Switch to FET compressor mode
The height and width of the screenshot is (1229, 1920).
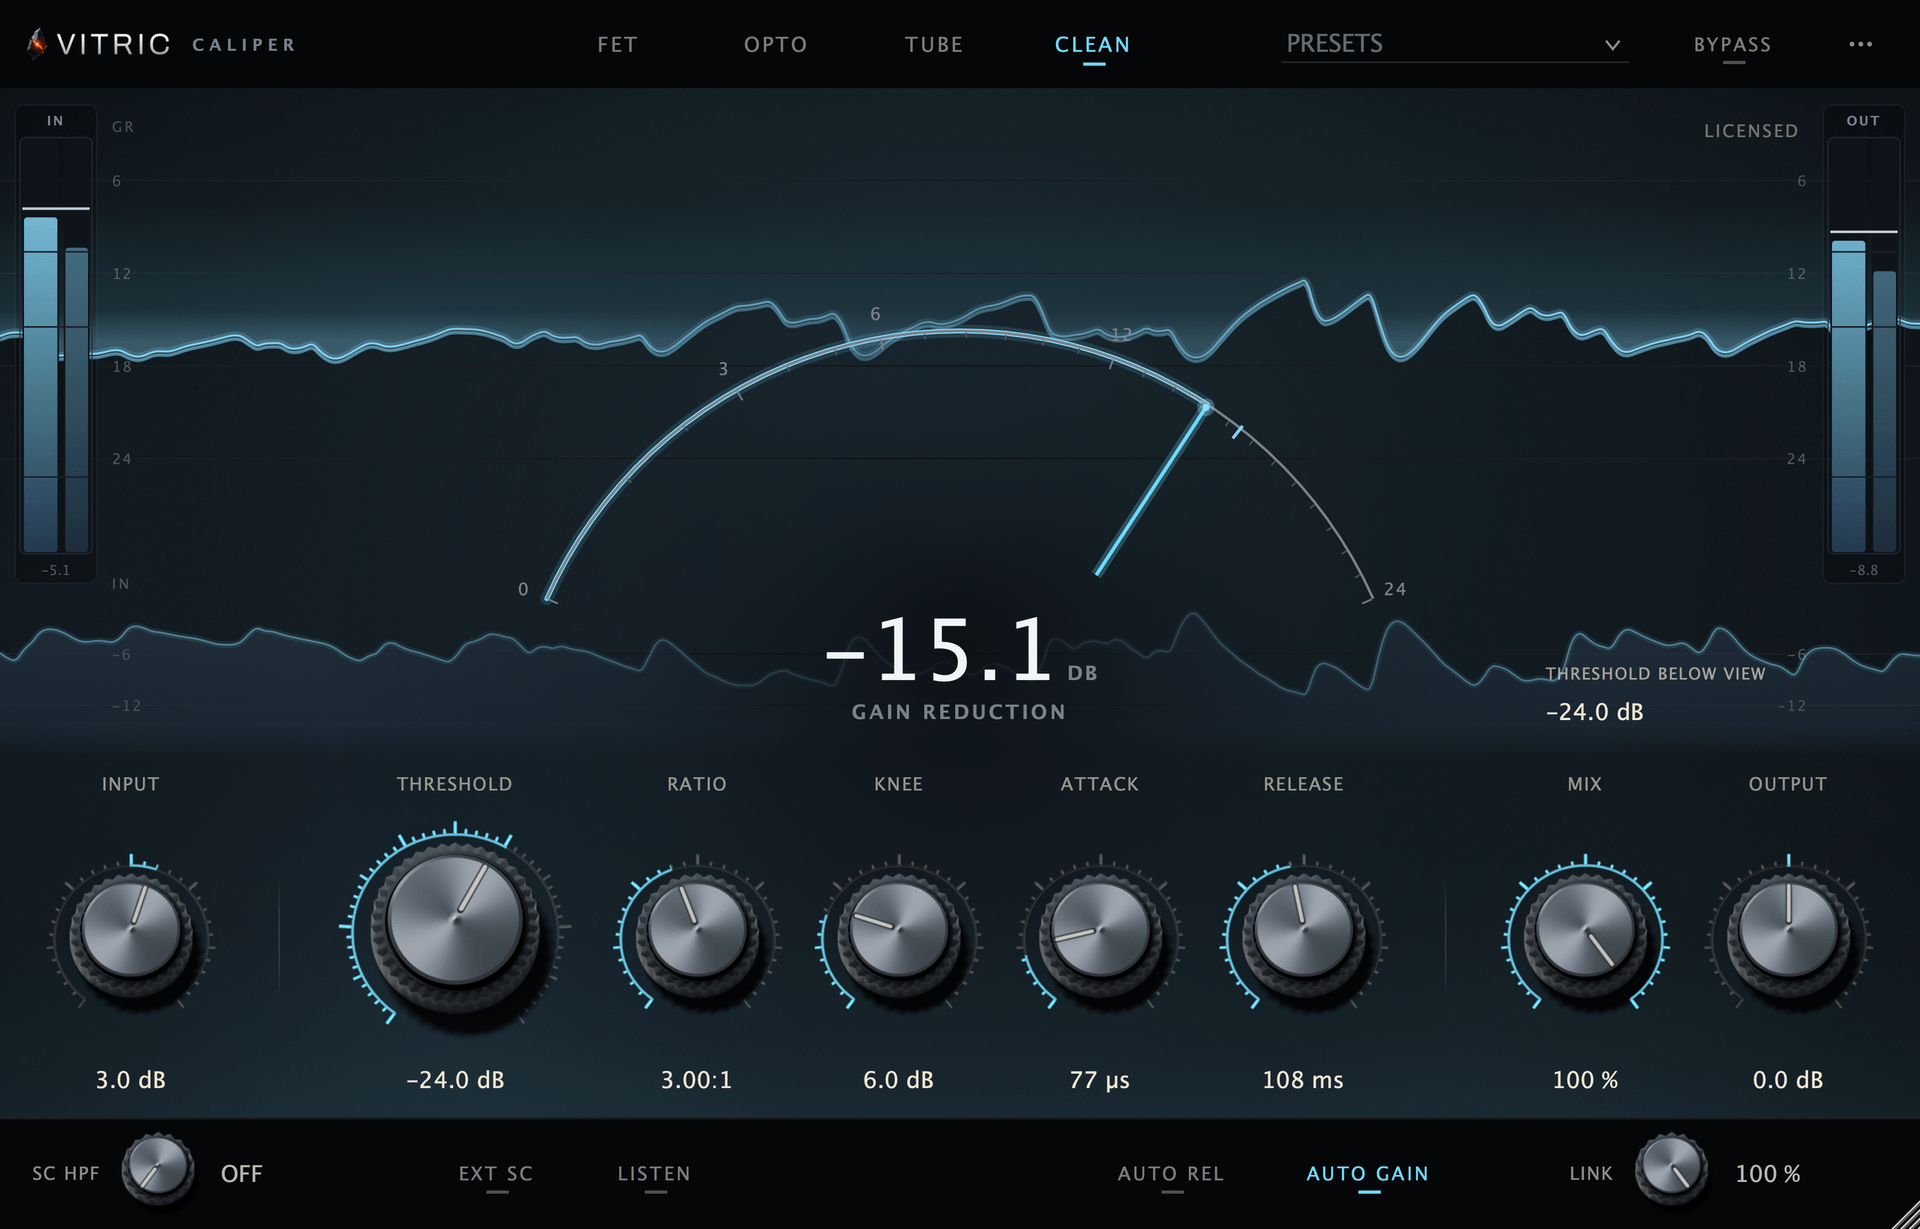pyautogui.click(x=617, y=45)
